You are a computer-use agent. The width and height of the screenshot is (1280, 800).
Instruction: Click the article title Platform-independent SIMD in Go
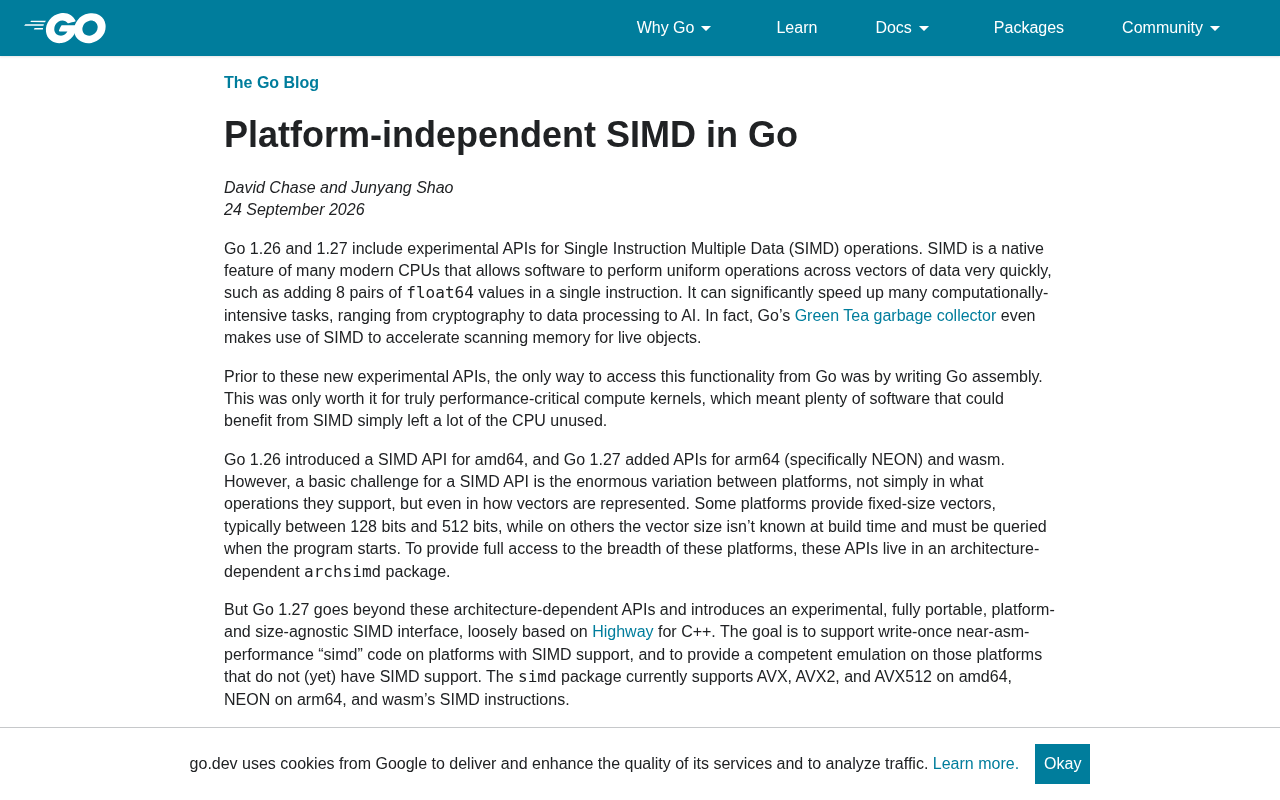point(511,134)
